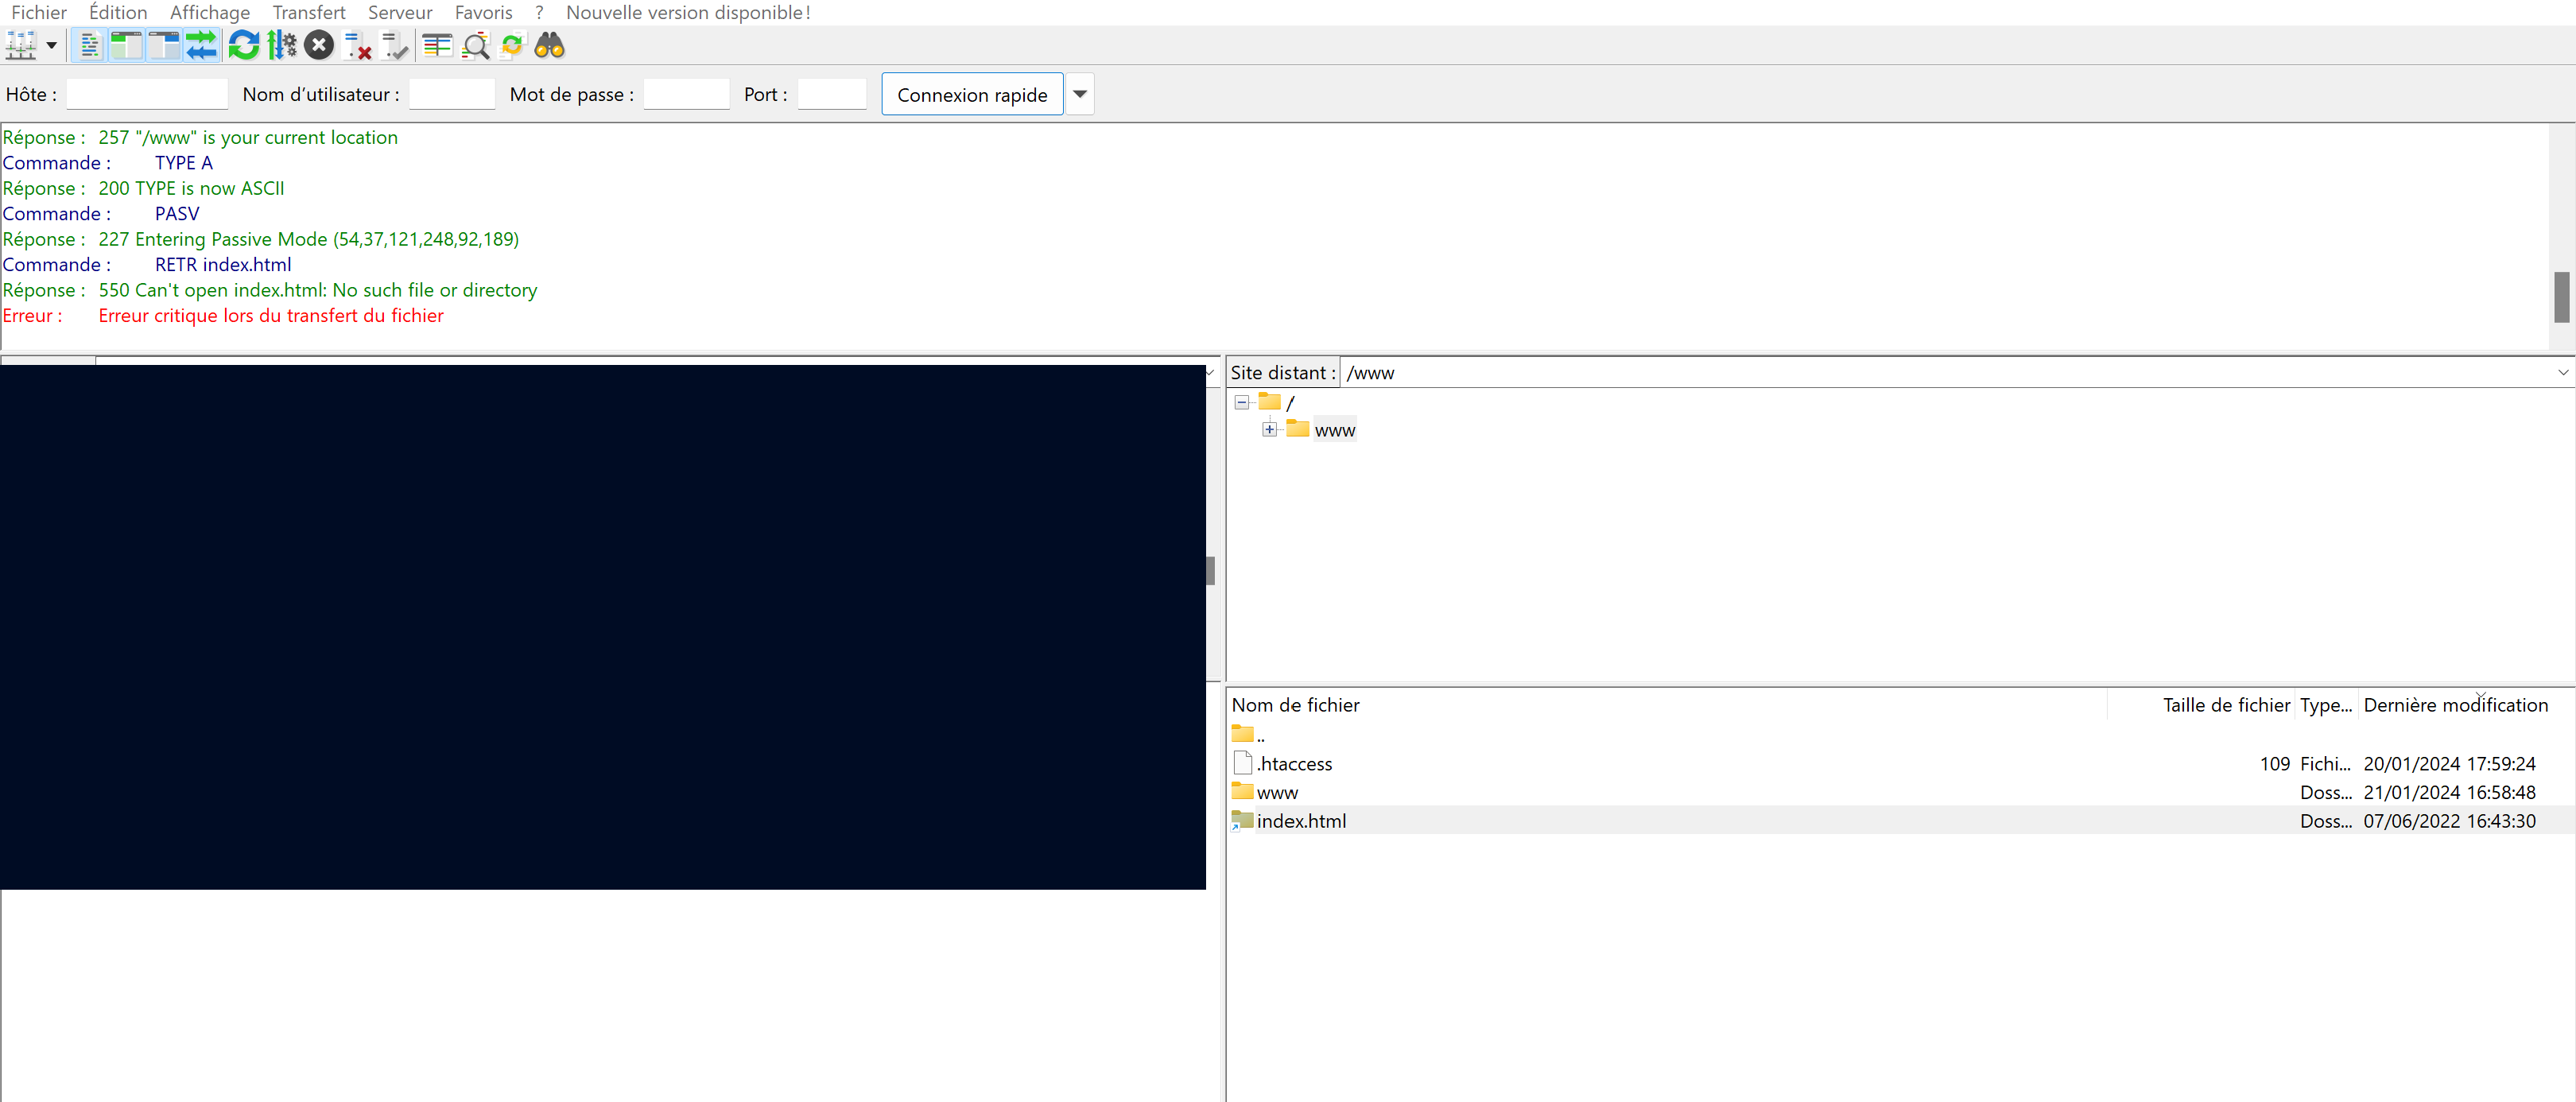Toggle transfer queue display
The width and height of the screenshot is (2576, 1102).
tap(201, 45)
